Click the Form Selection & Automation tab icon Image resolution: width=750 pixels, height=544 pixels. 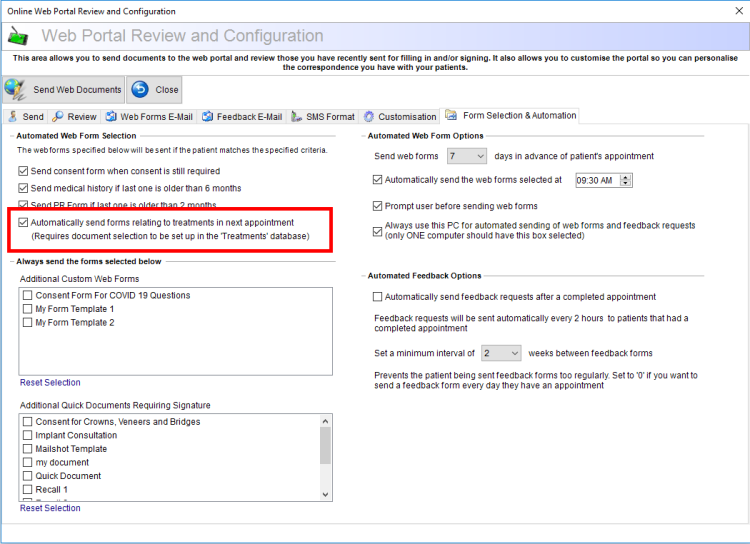[451, 115]
